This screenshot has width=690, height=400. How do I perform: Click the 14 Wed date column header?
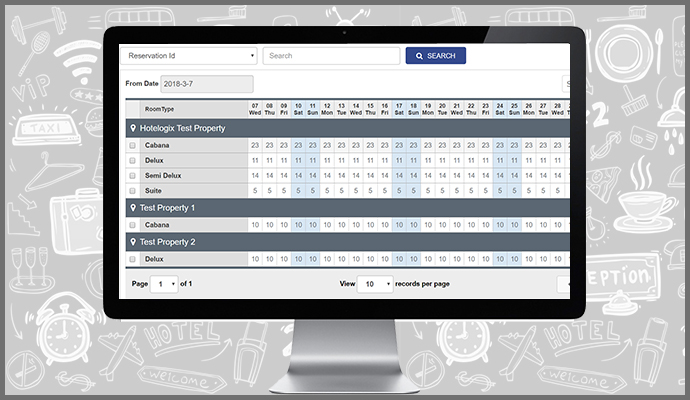coord(356,109)
